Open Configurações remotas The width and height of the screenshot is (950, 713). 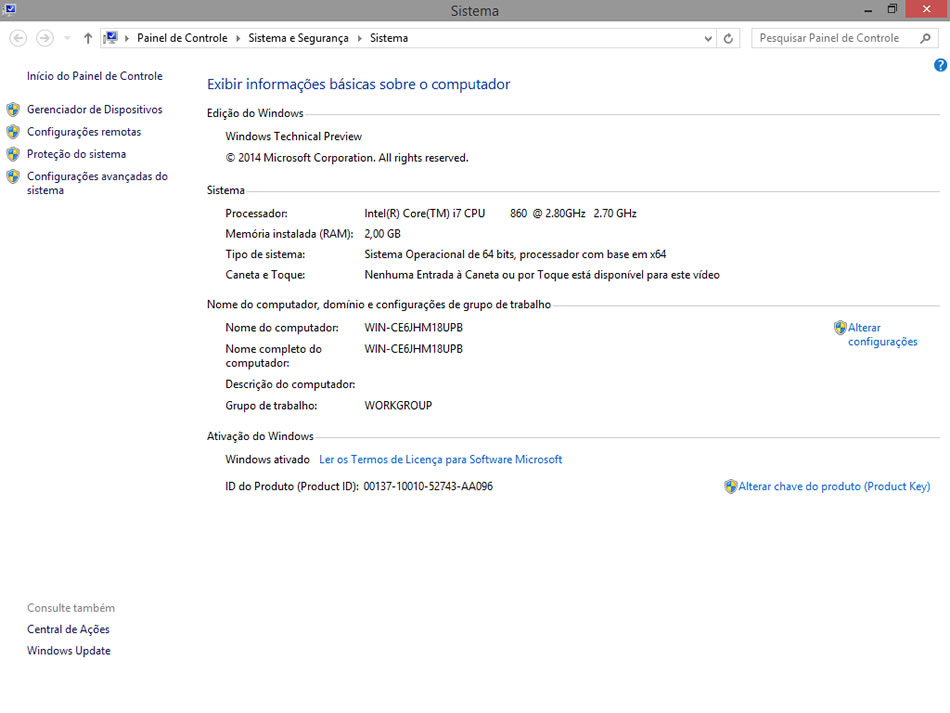point(84,132)
